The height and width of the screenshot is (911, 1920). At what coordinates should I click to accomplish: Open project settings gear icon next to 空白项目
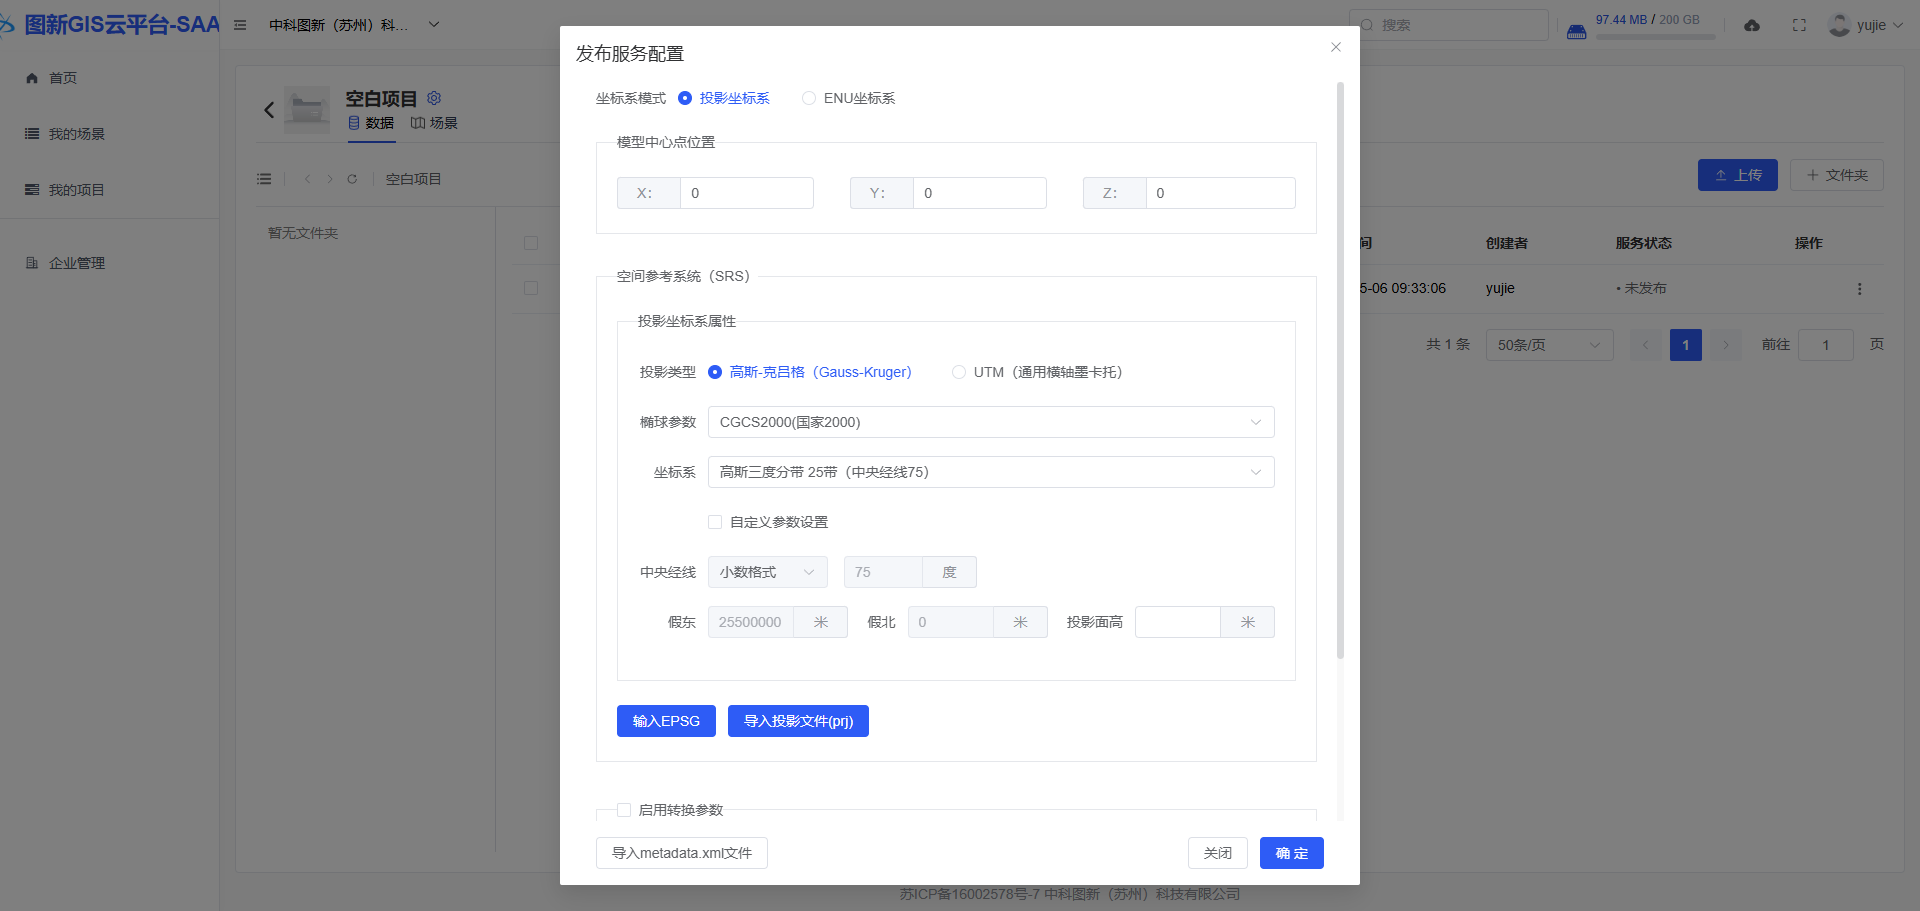[434, 98]
